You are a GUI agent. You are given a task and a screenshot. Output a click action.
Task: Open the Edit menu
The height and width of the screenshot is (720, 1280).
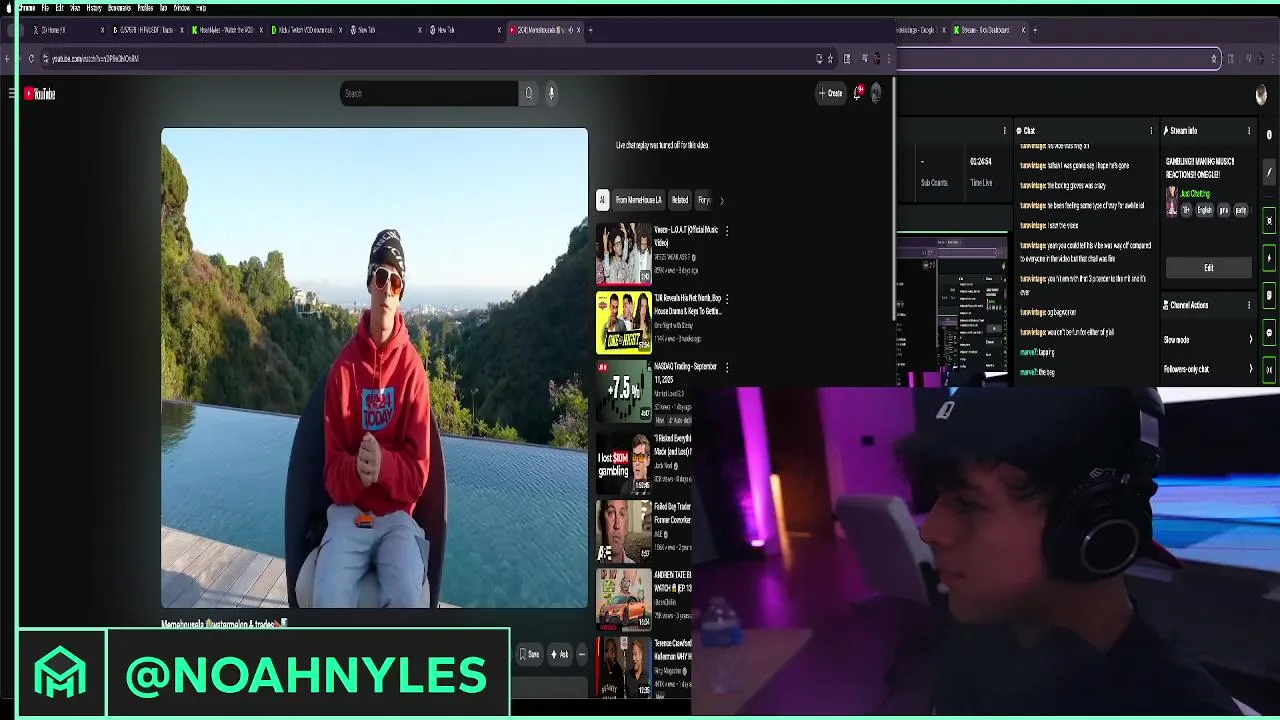59,8
